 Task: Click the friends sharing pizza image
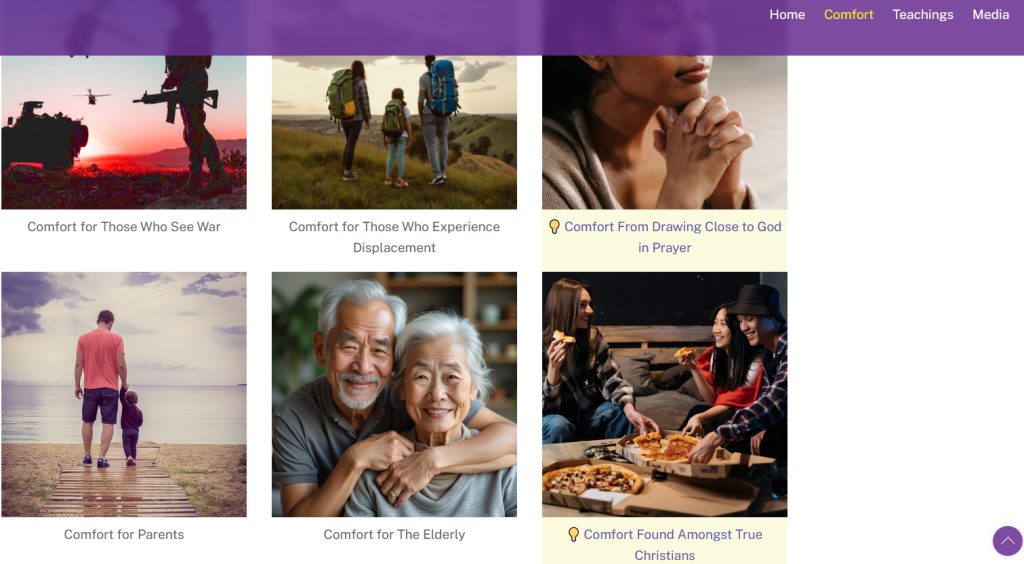665,394
